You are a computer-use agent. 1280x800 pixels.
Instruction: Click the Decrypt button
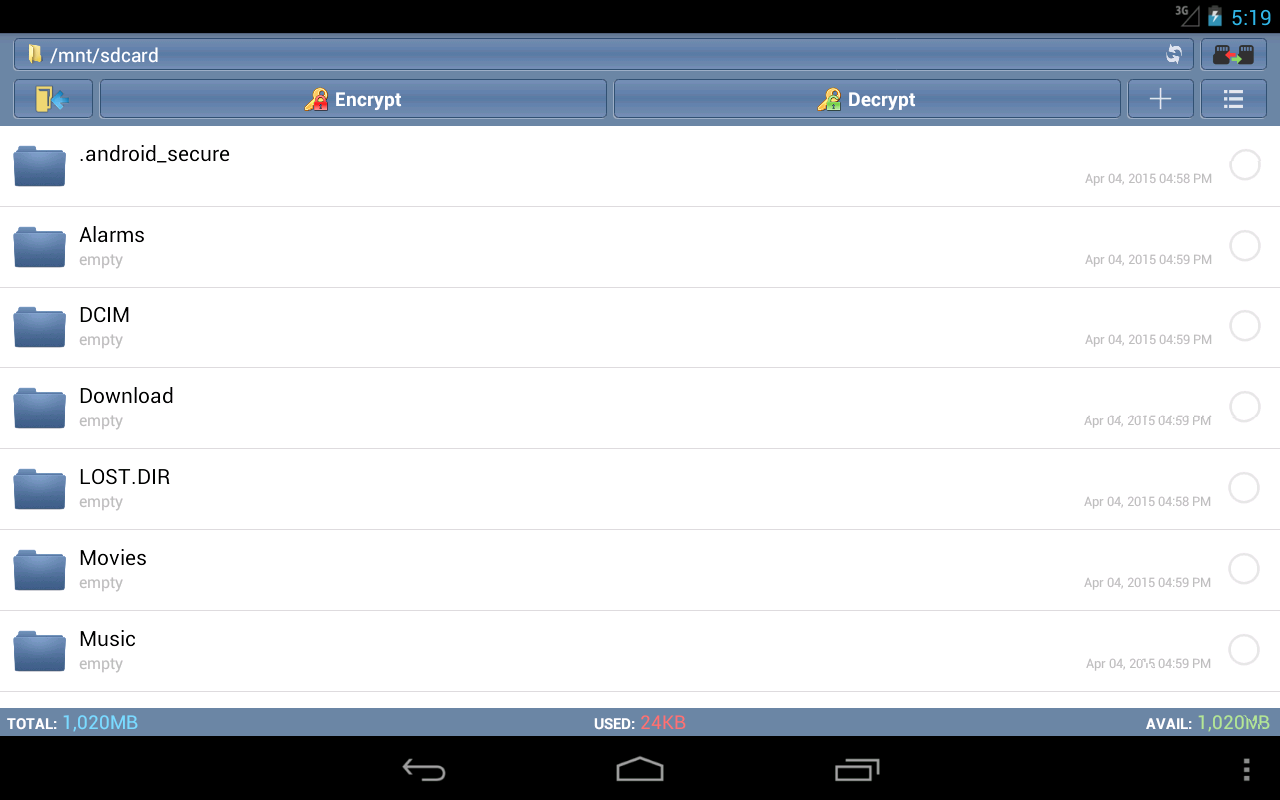[867, 99]
